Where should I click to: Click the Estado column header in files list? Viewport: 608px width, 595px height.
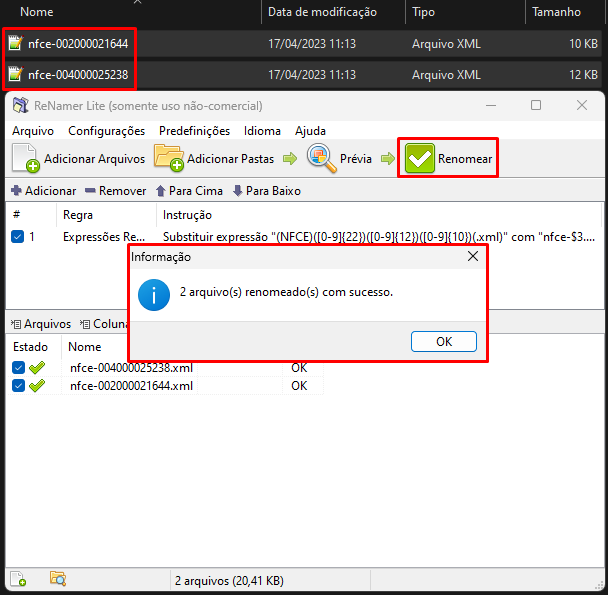[30, 347]
